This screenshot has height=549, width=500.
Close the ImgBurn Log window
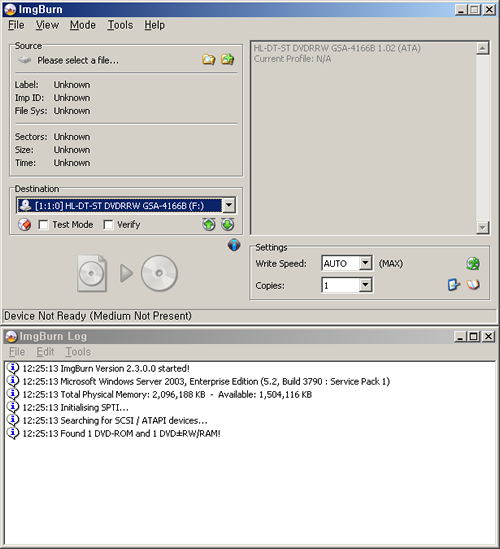(x=488, y=336)
